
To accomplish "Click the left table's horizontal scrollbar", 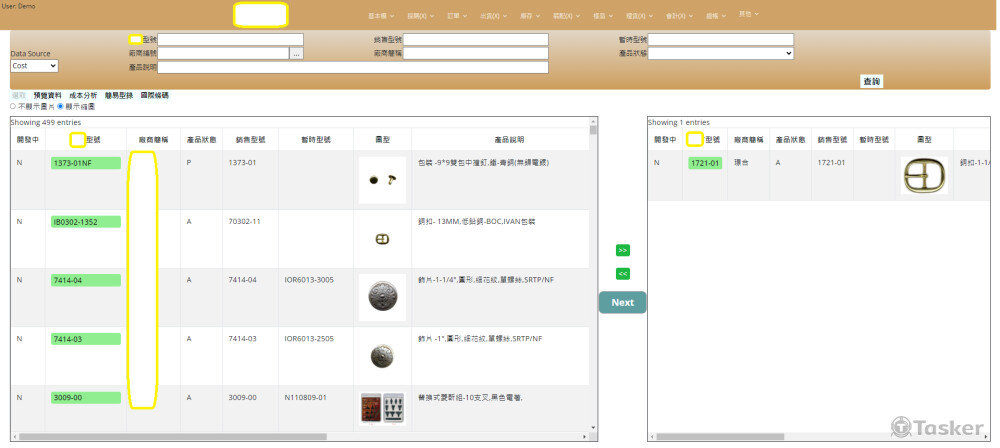I will click(x=172, y=437).
